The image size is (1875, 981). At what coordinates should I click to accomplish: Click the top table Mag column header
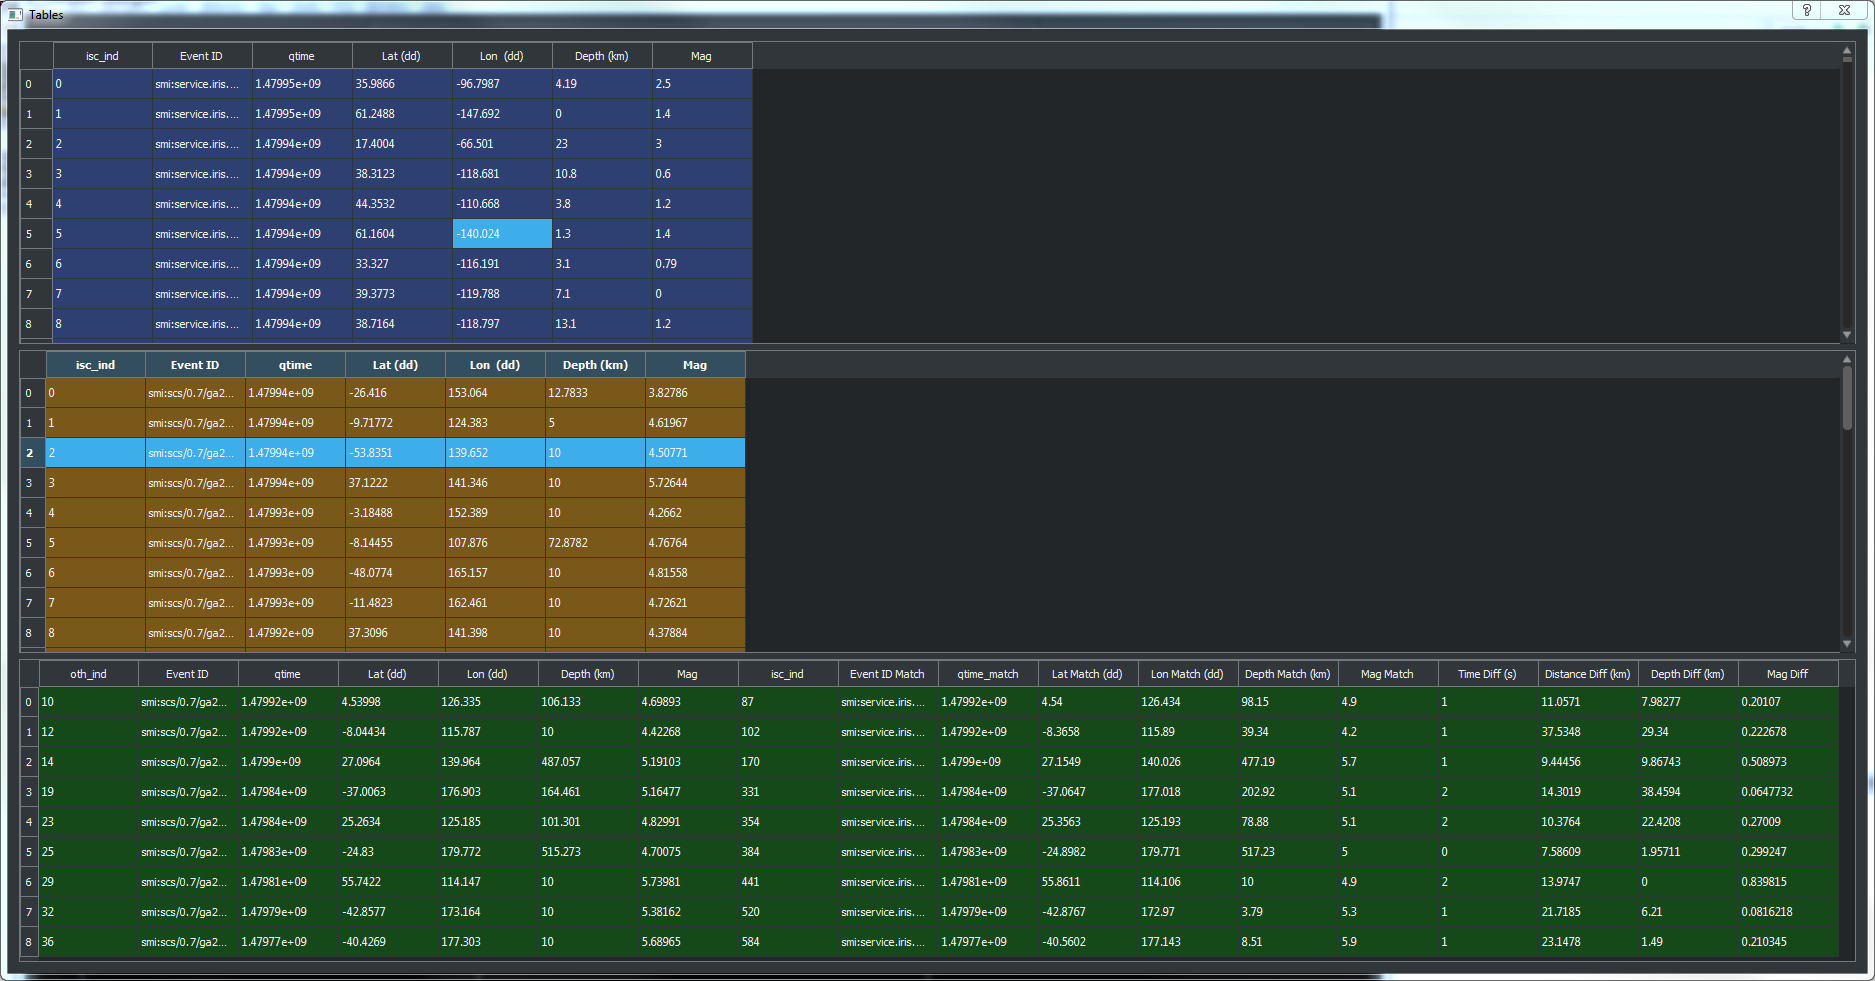point(702,56)
